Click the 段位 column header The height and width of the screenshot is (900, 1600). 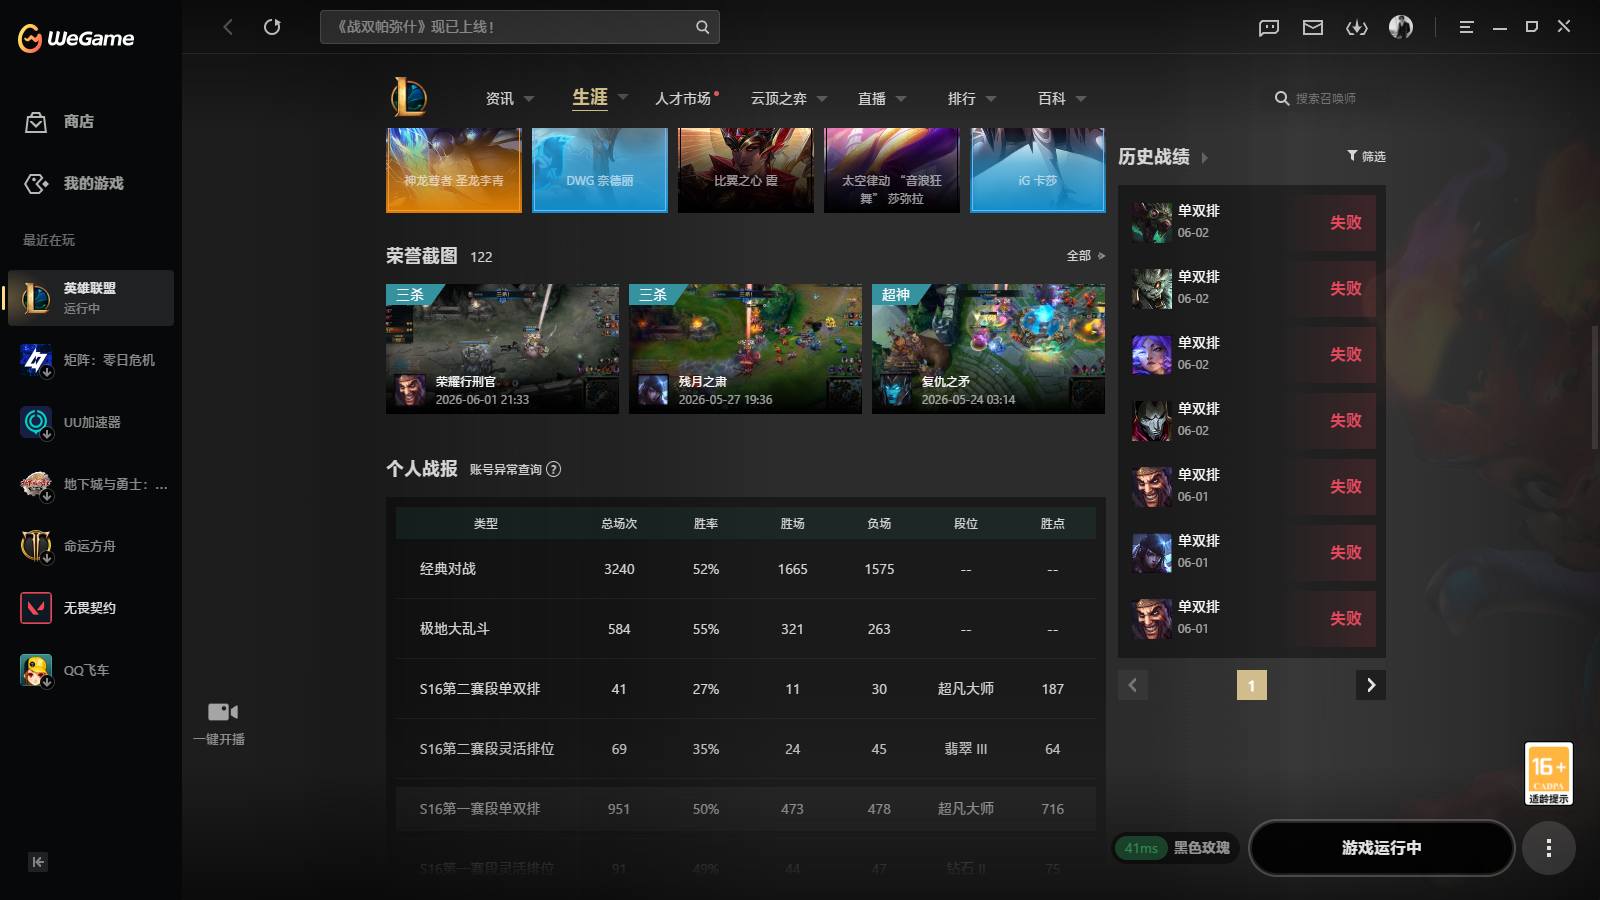click(966, 524)
